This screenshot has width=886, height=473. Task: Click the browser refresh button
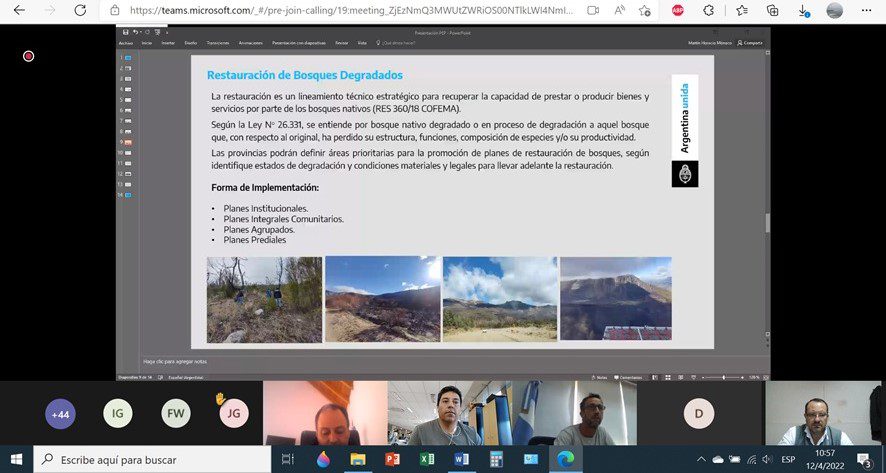tap(87, 10)
